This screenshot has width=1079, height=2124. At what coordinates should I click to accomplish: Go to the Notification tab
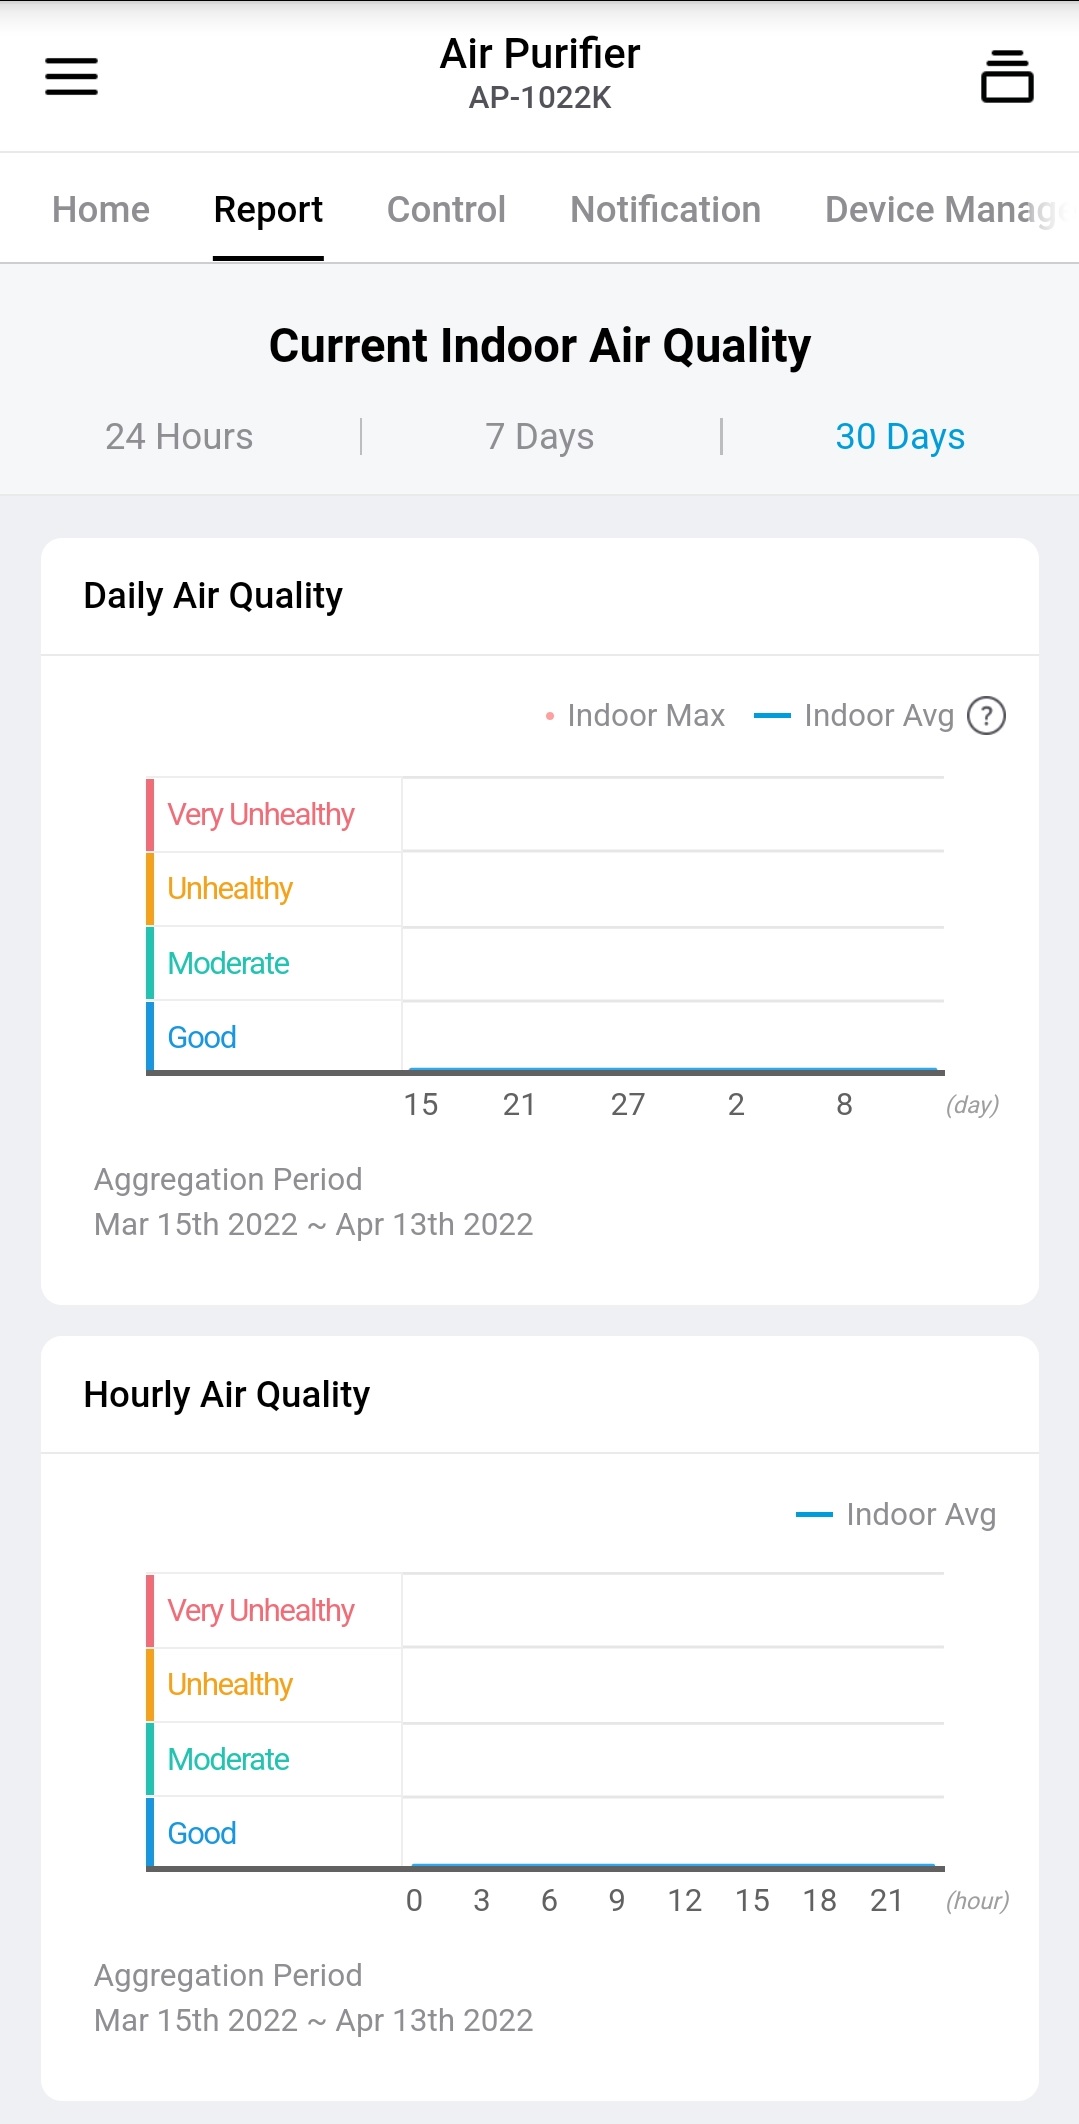click(x=665, y=210)
